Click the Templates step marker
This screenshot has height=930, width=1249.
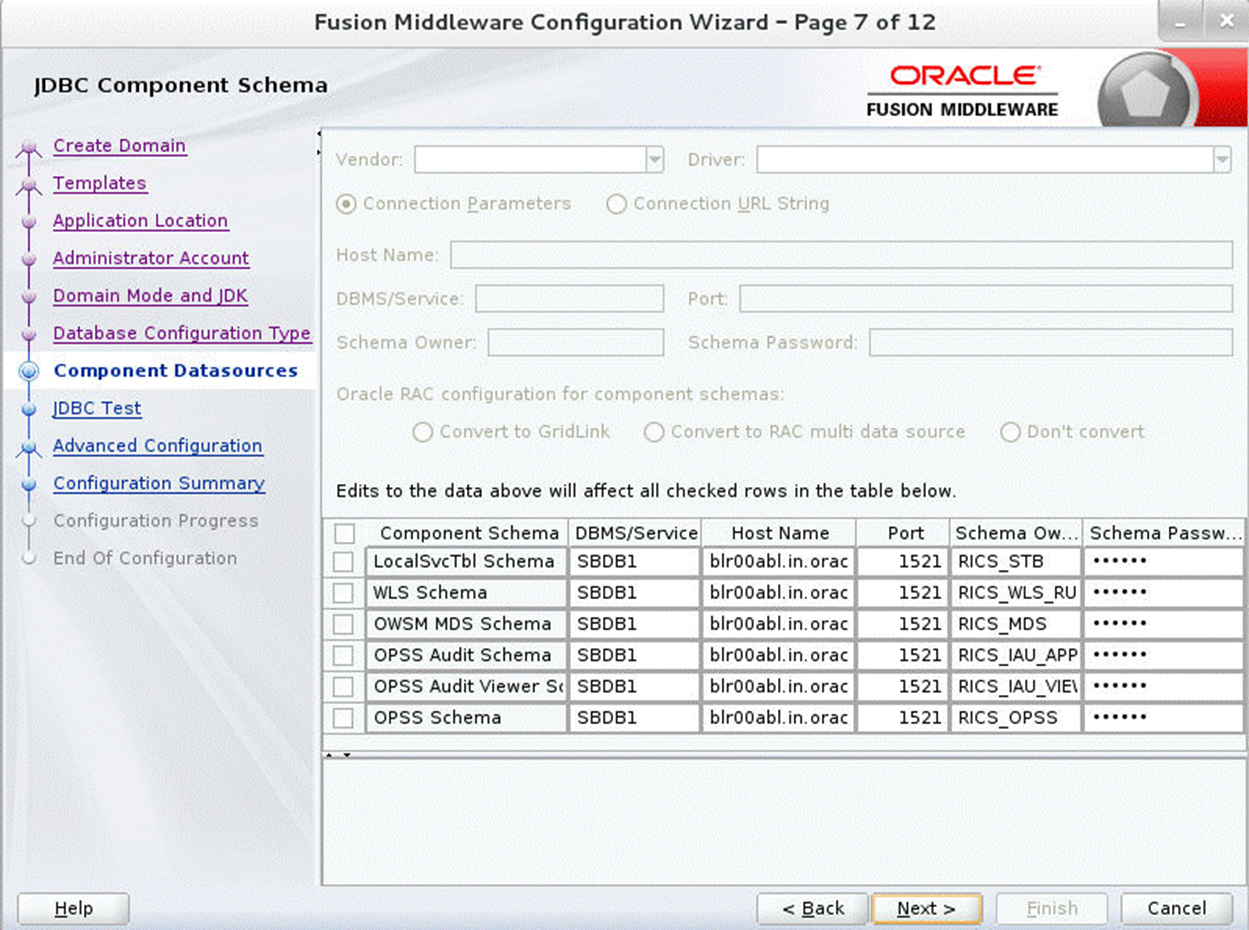pos(32,183)
